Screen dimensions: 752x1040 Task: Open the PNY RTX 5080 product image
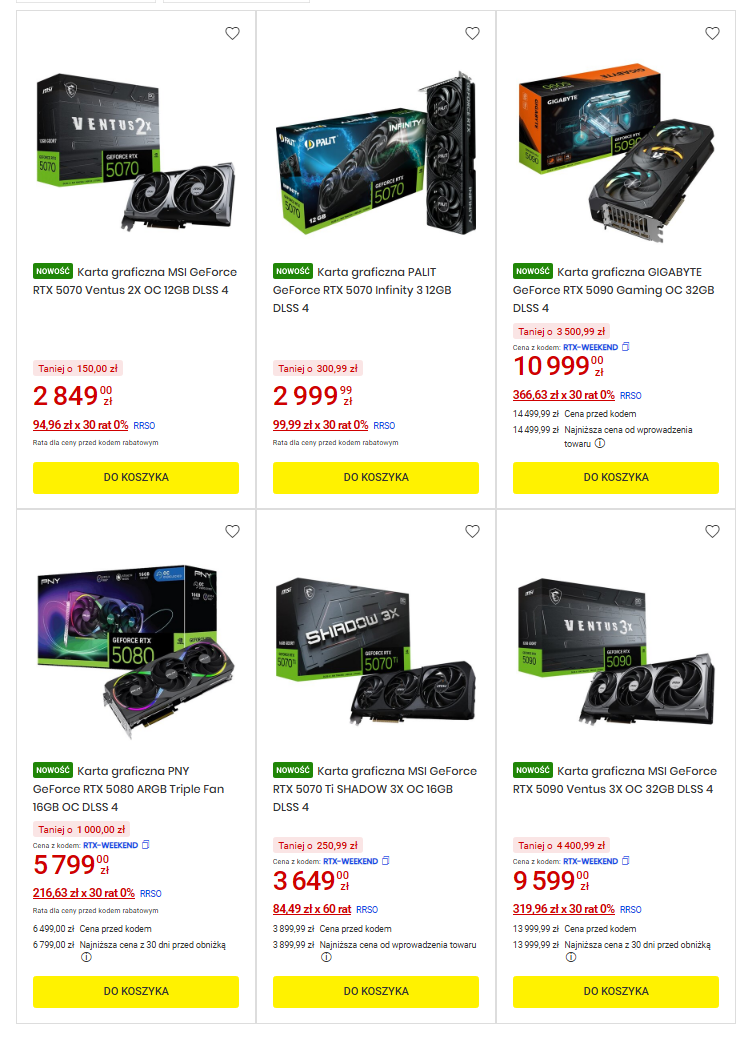pos(136,644)
